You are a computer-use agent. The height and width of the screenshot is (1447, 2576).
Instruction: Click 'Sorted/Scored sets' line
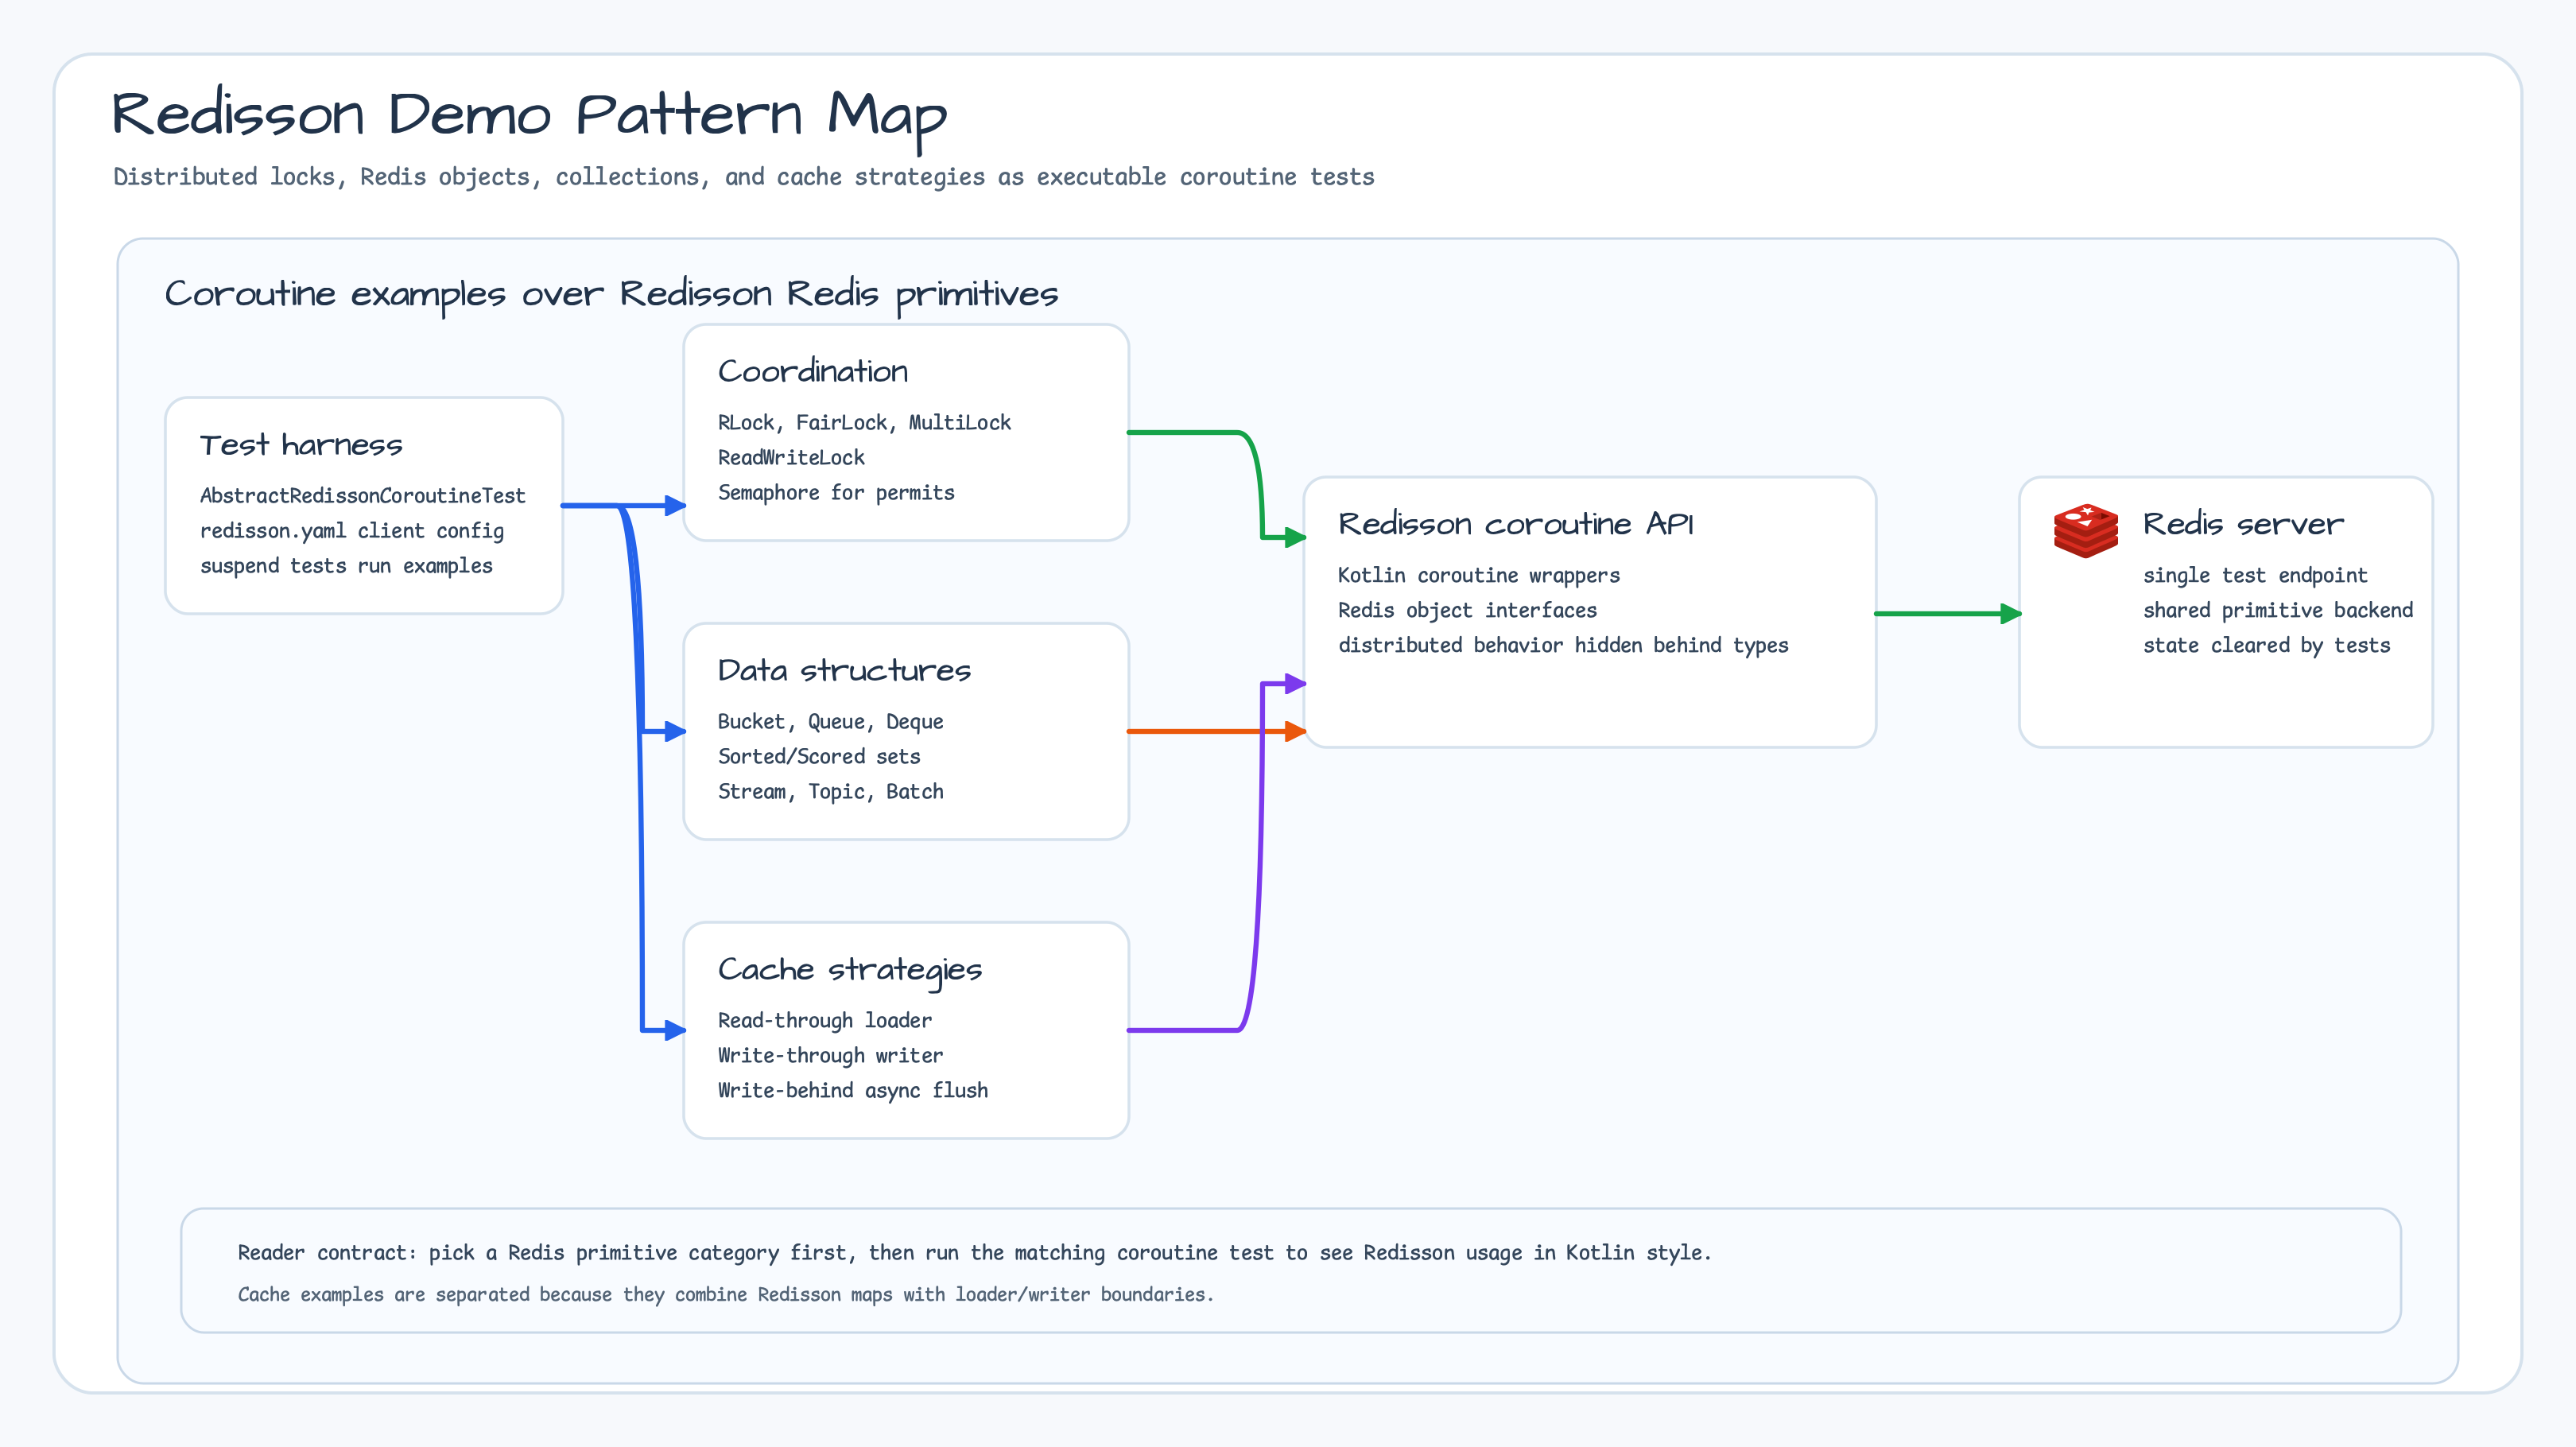point(819,757)
